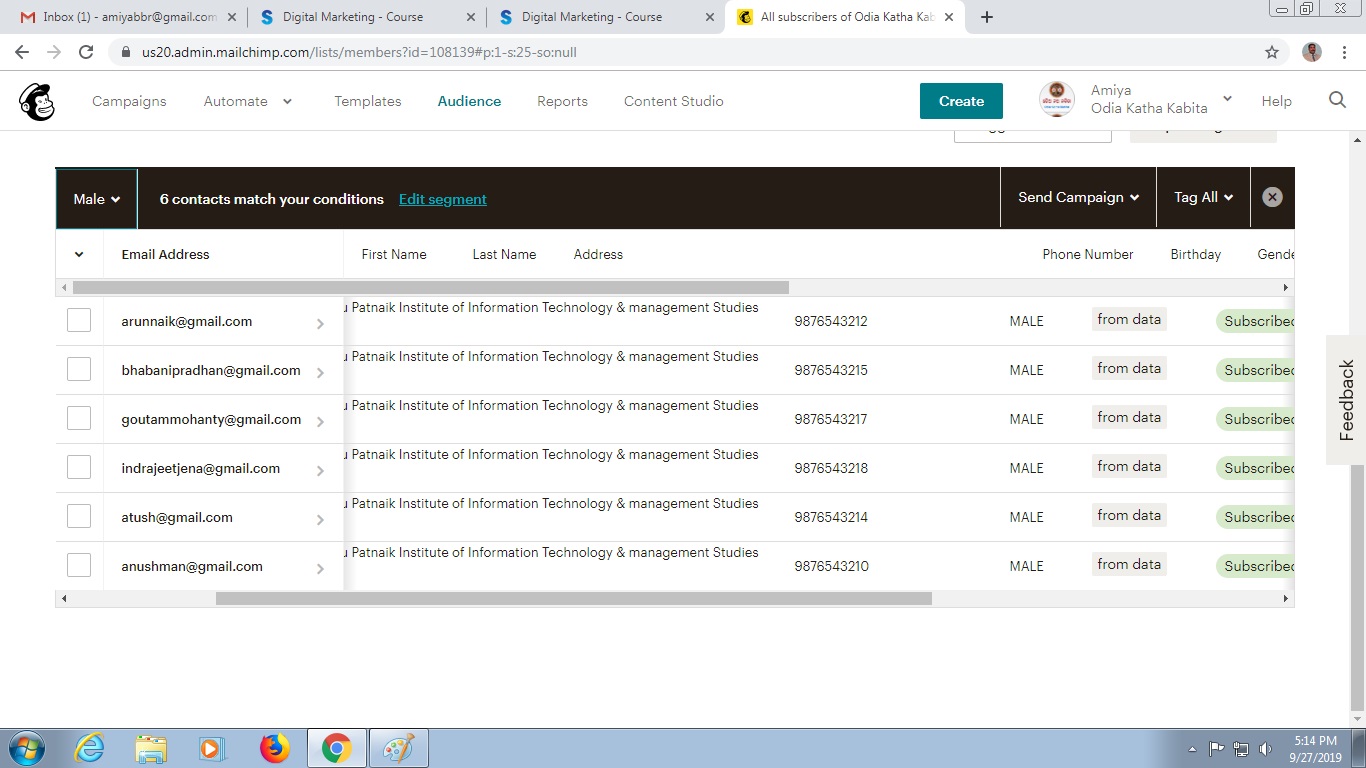Click the browser reload icon
Viewport: 1366px width, 768px height.
(x=86, y=52)
